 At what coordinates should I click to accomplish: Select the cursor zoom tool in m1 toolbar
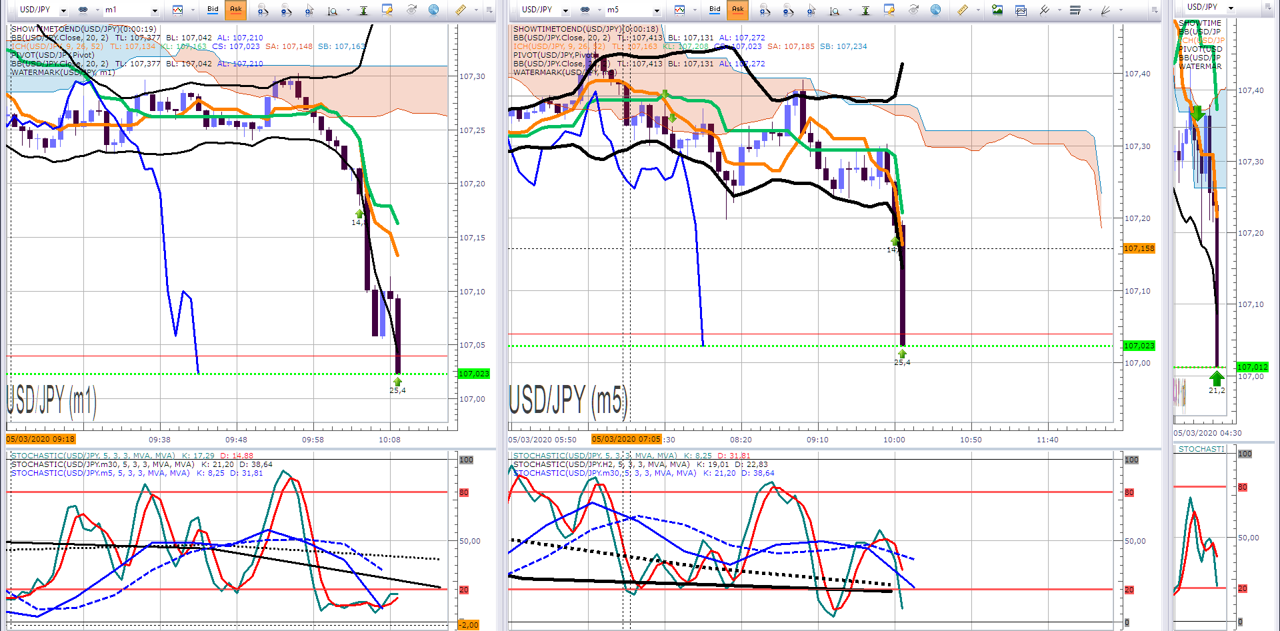click(310, 9)
